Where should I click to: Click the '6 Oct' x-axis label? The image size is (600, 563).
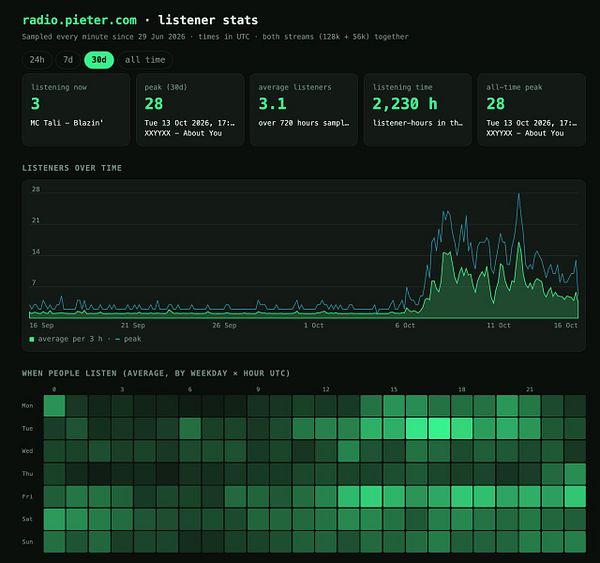tap(405, 325)
